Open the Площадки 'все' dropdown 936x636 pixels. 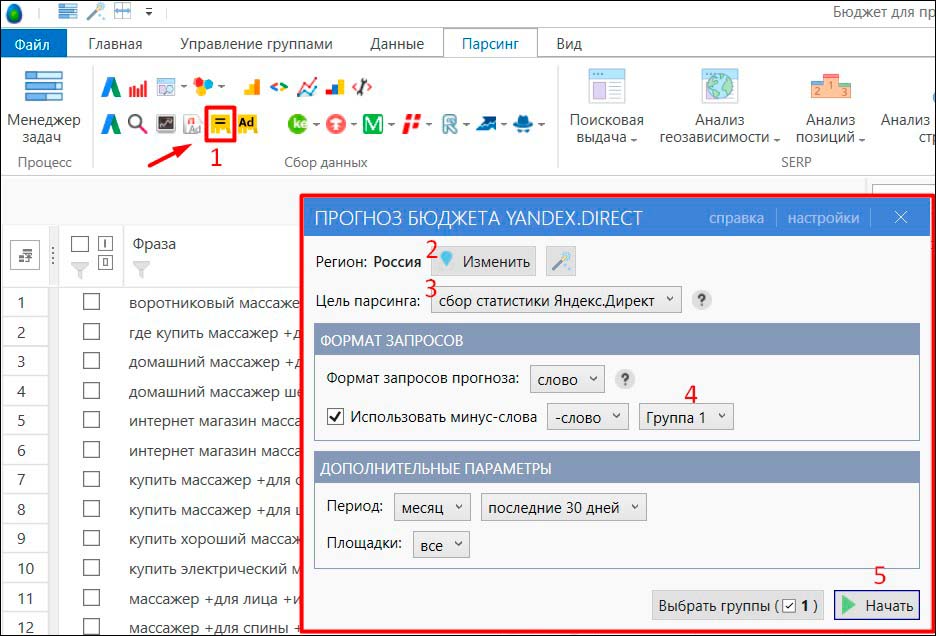pyautogui.click(x=441, y=545)
